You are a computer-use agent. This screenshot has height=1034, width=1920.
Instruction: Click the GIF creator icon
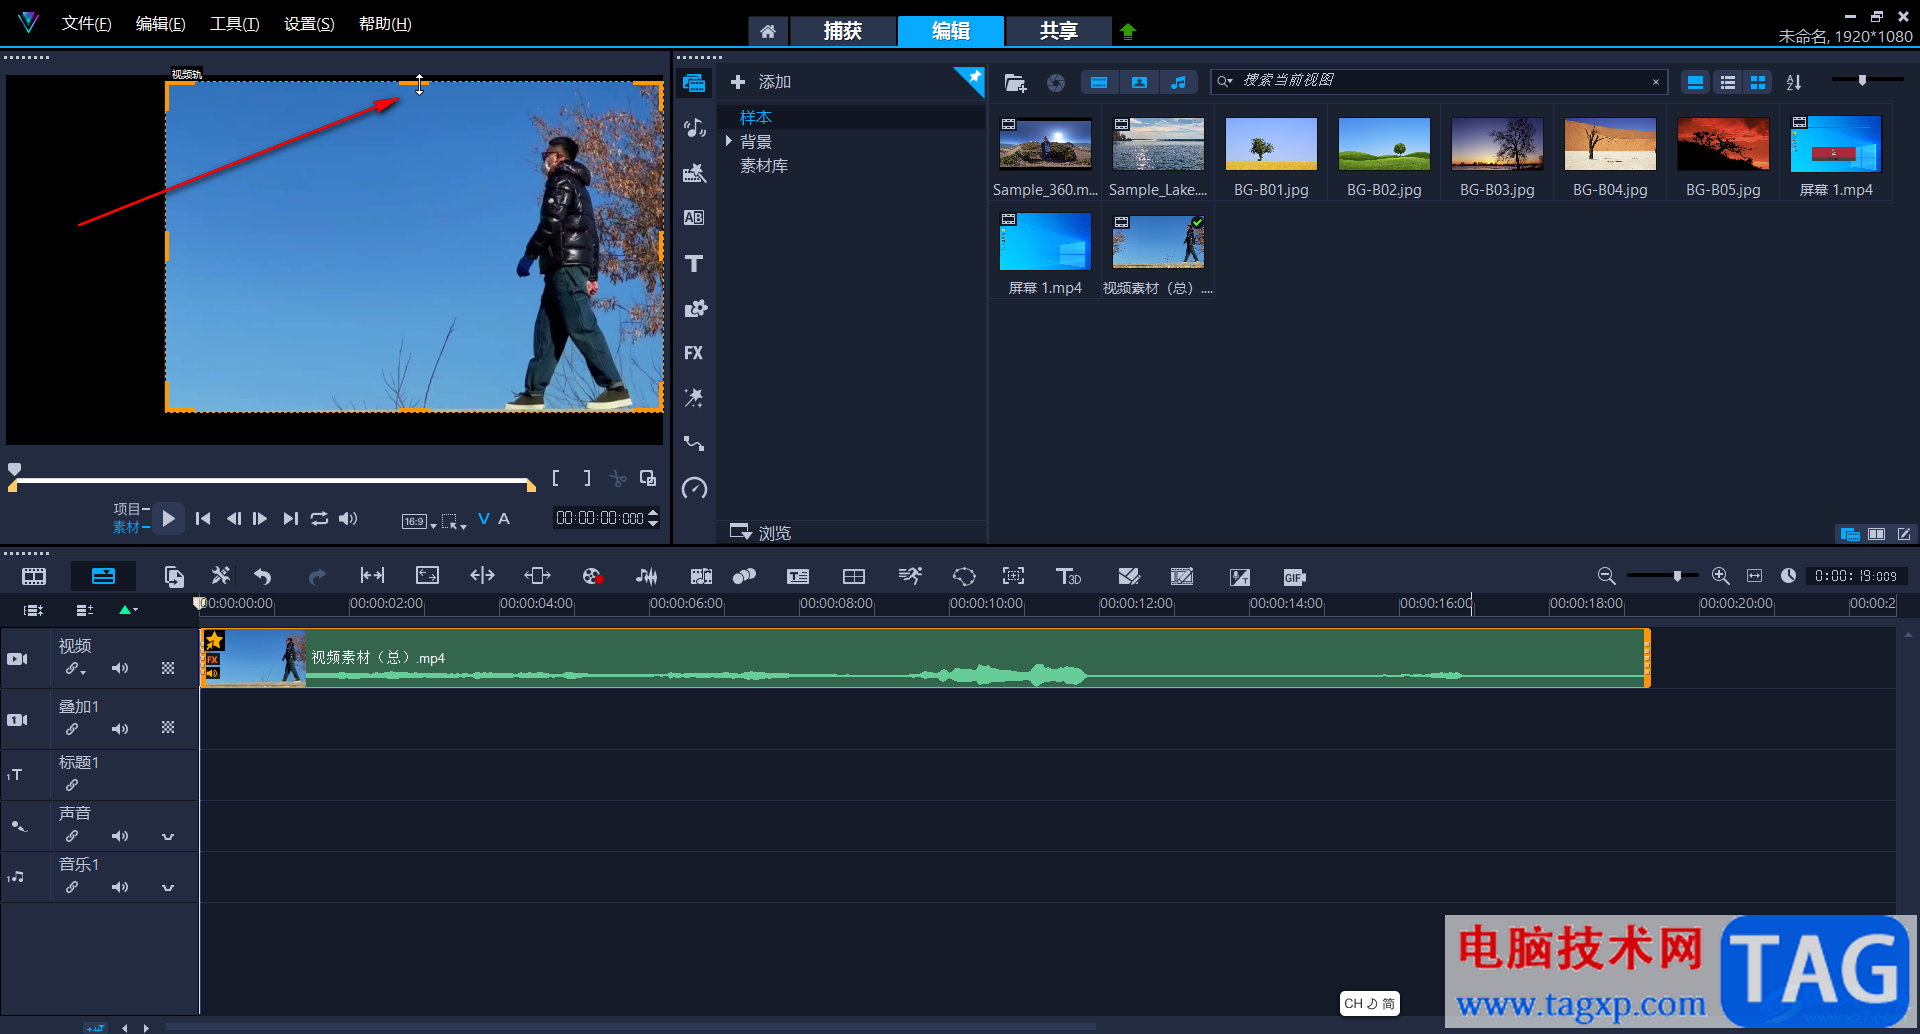coord(1294,577)
